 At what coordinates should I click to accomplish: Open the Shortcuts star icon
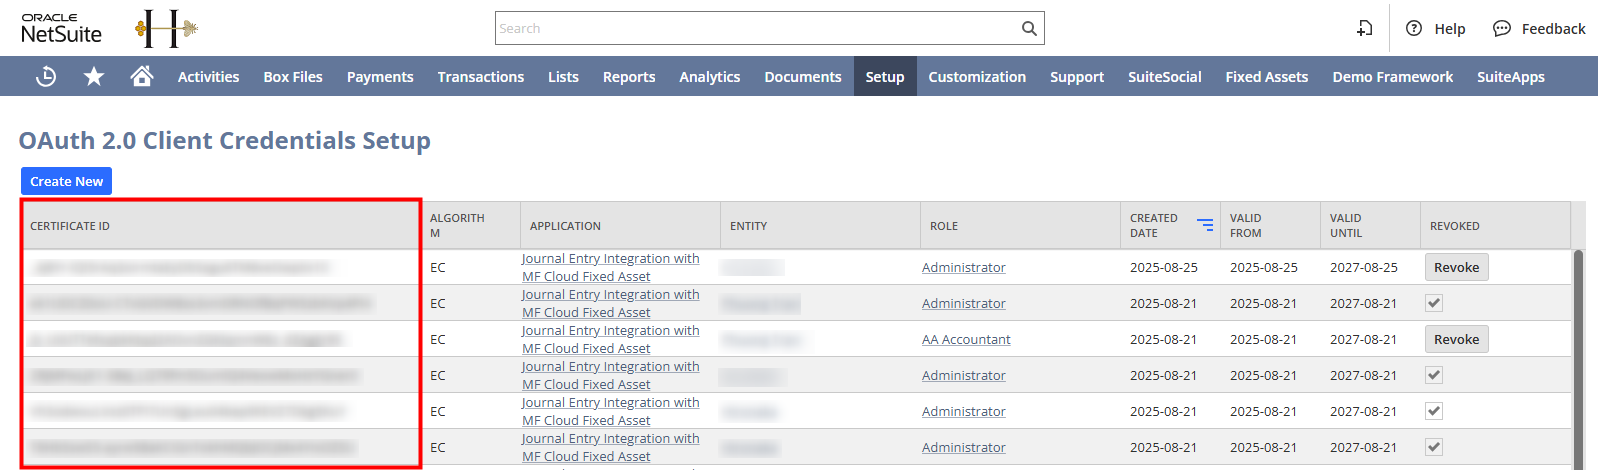click(x=94, y=76)
